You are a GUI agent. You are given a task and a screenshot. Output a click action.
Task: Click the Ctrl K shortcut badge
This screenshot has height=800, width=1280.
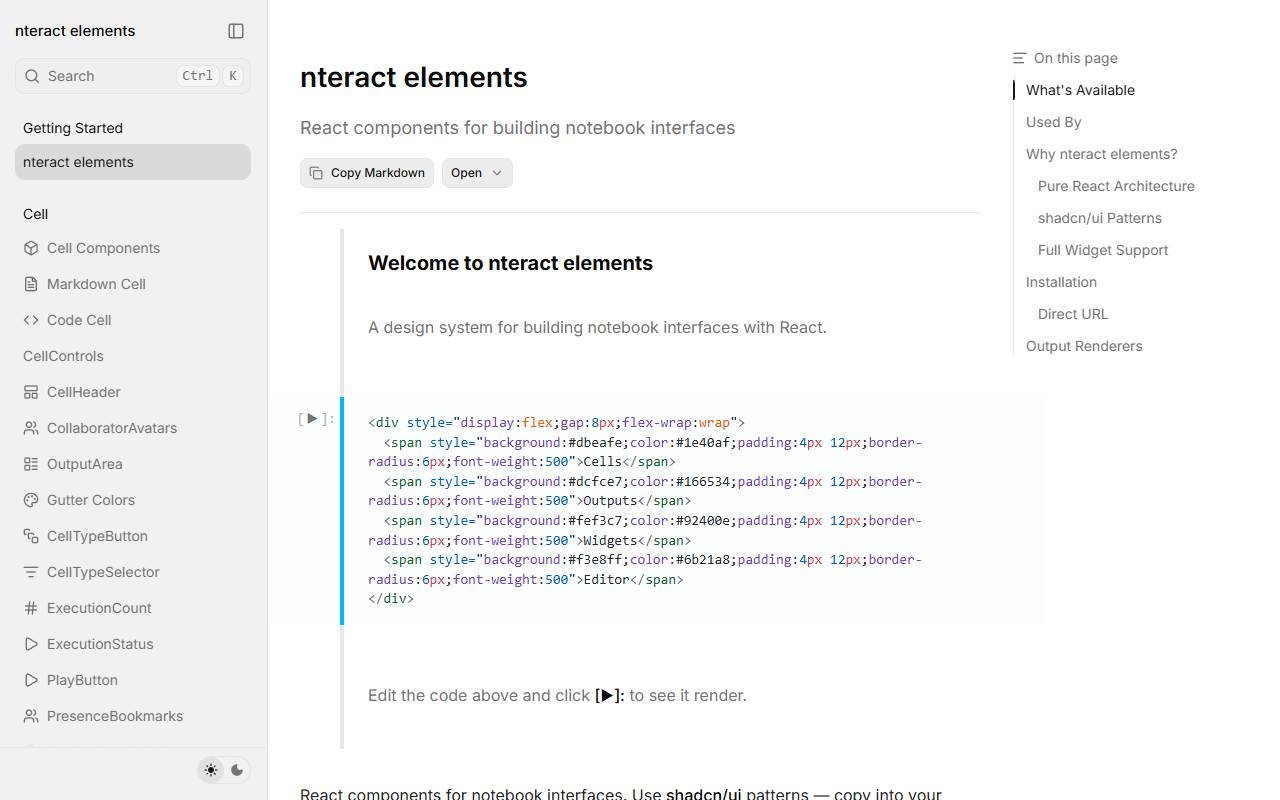tap(210, 76)
